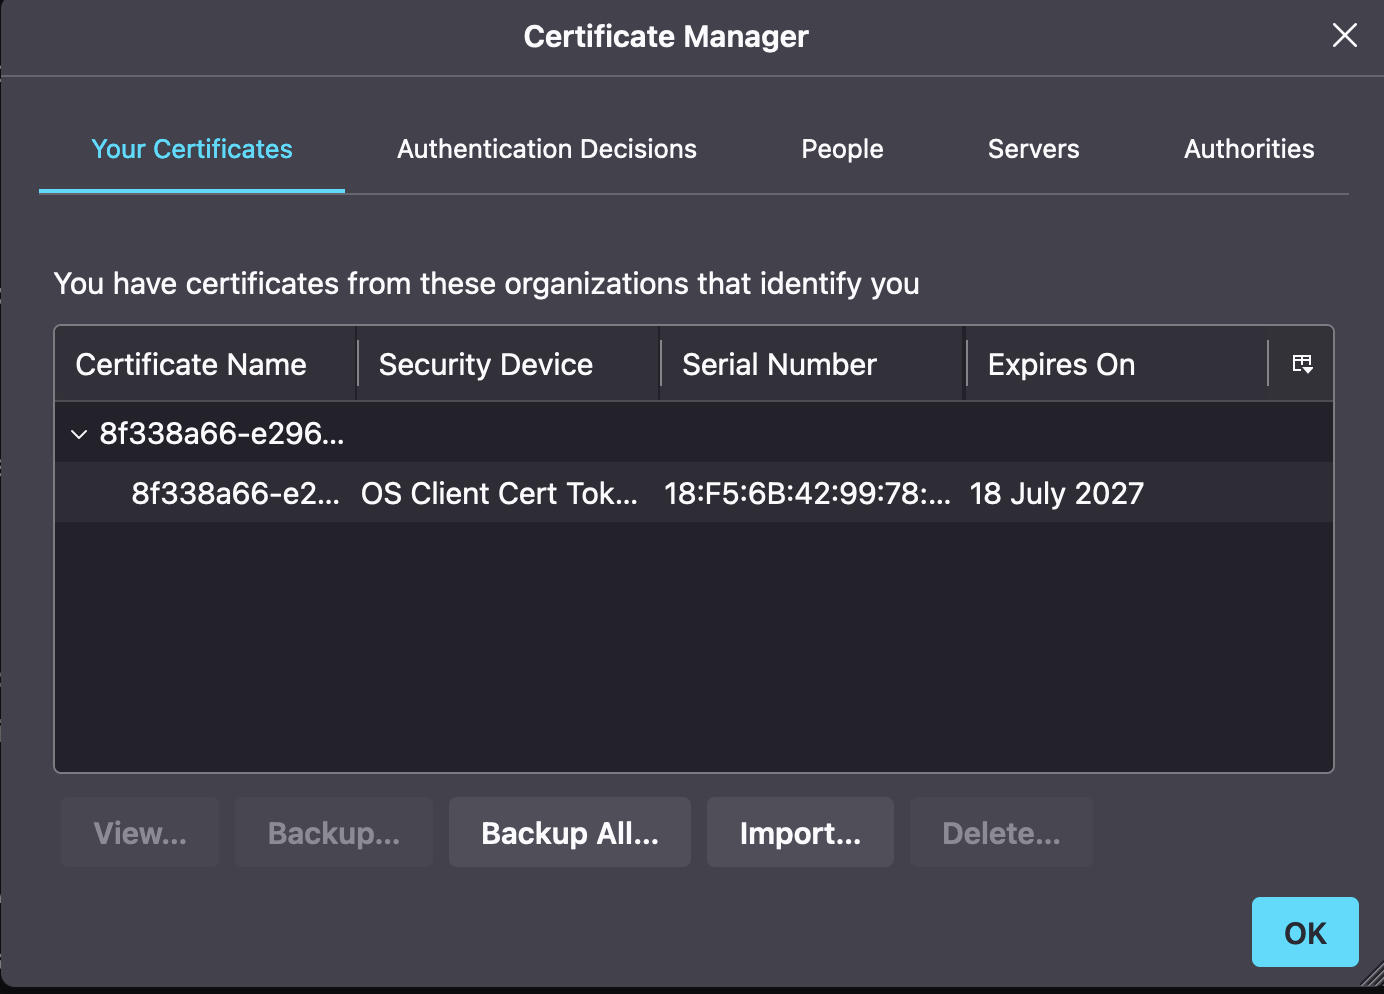
Task: Click the View... button
Action: (x=140, y=832)
